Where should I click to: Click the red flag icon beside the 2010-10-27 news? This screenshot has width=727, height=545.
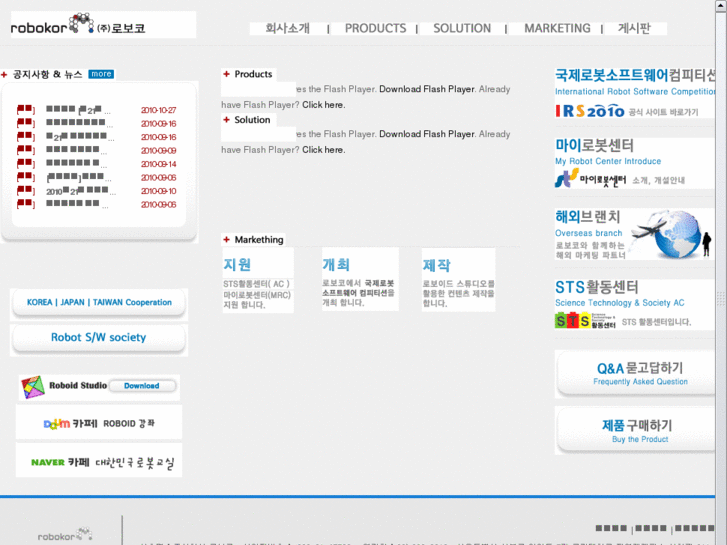(26, 110)
